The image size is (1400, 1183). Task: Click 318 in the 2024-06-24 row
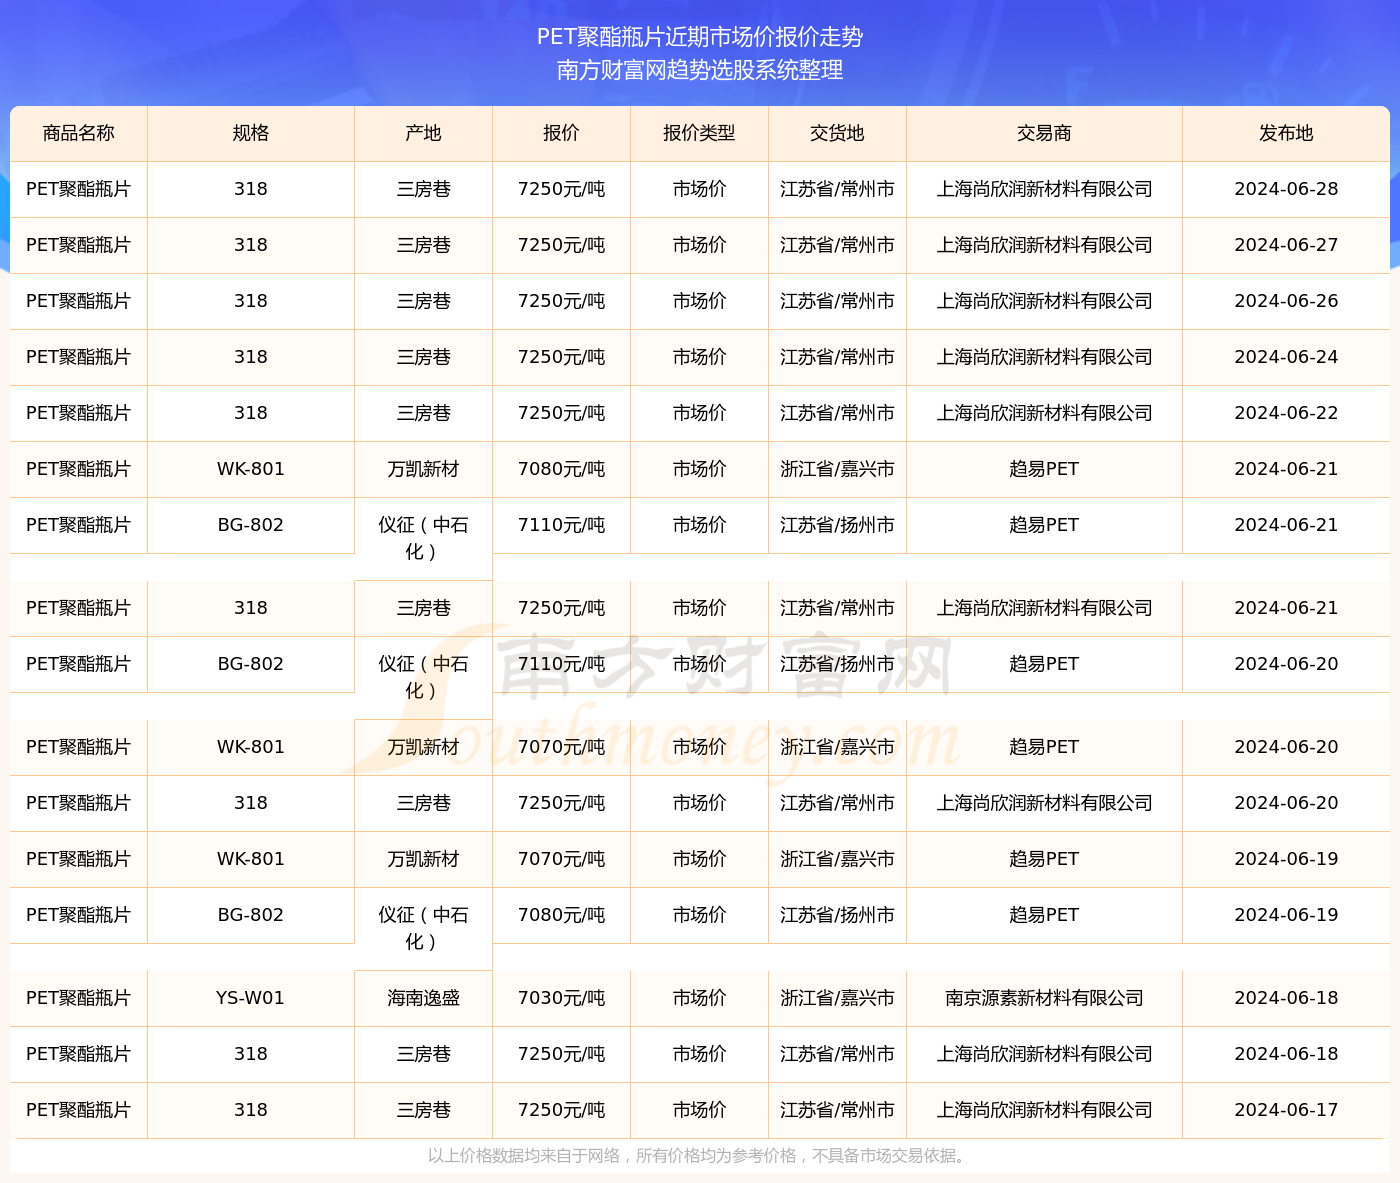pyautogui.click(x=251, y=357)
